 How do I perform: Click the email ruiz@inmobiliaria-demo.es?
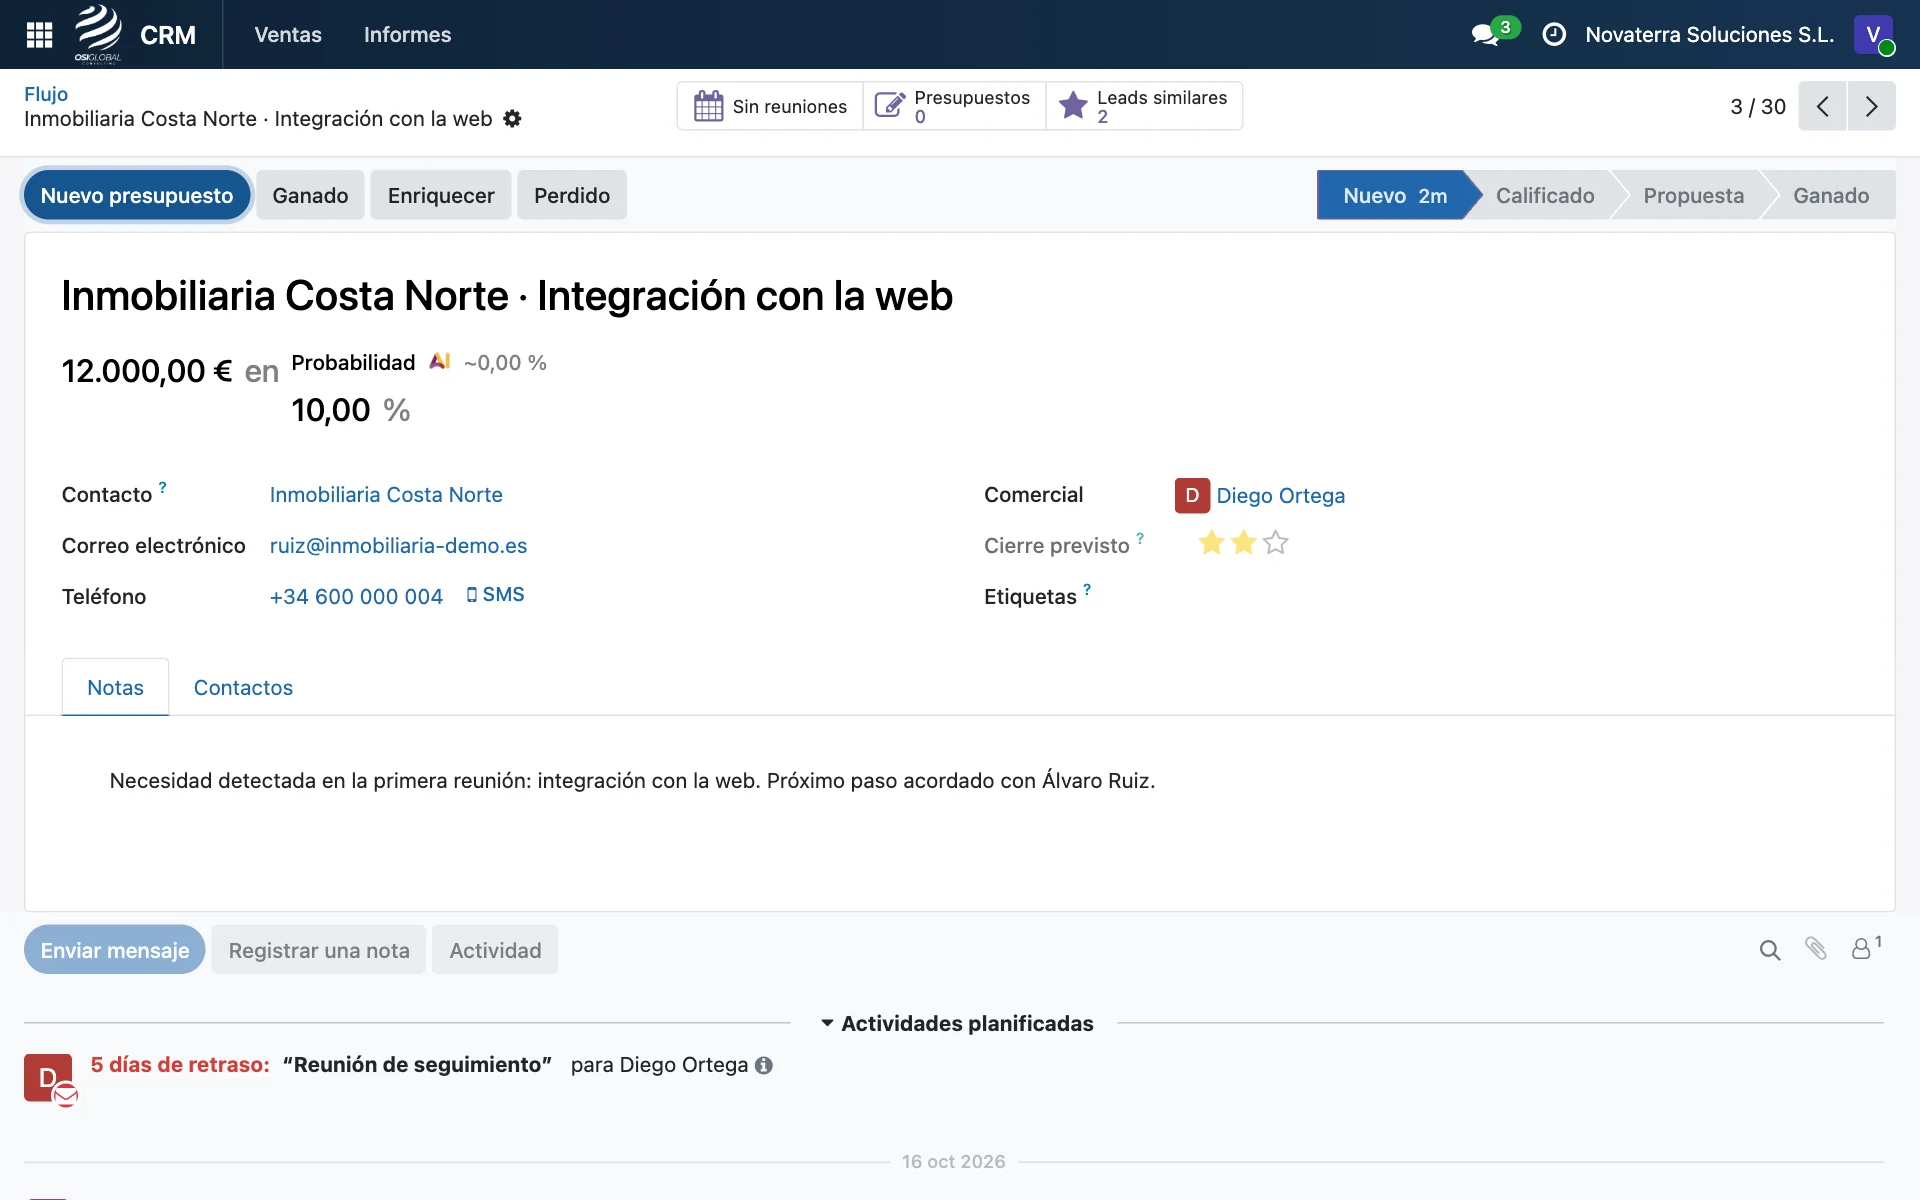click(x=398, y=546)
